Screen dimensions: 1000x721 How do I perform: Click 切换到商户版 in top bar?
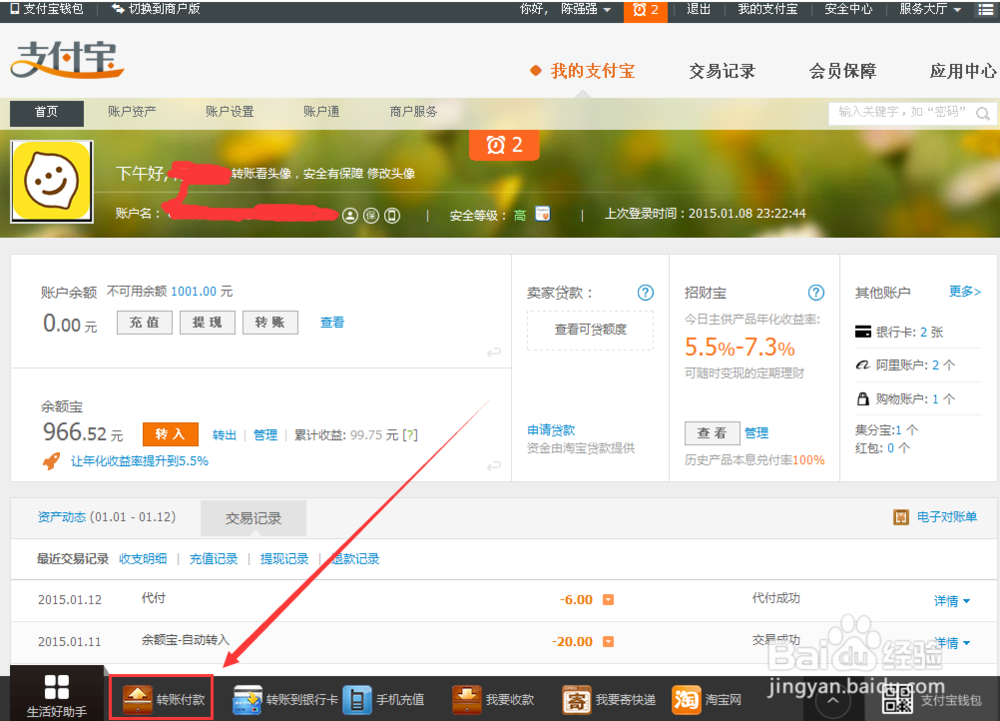click(x=157, y=9)
